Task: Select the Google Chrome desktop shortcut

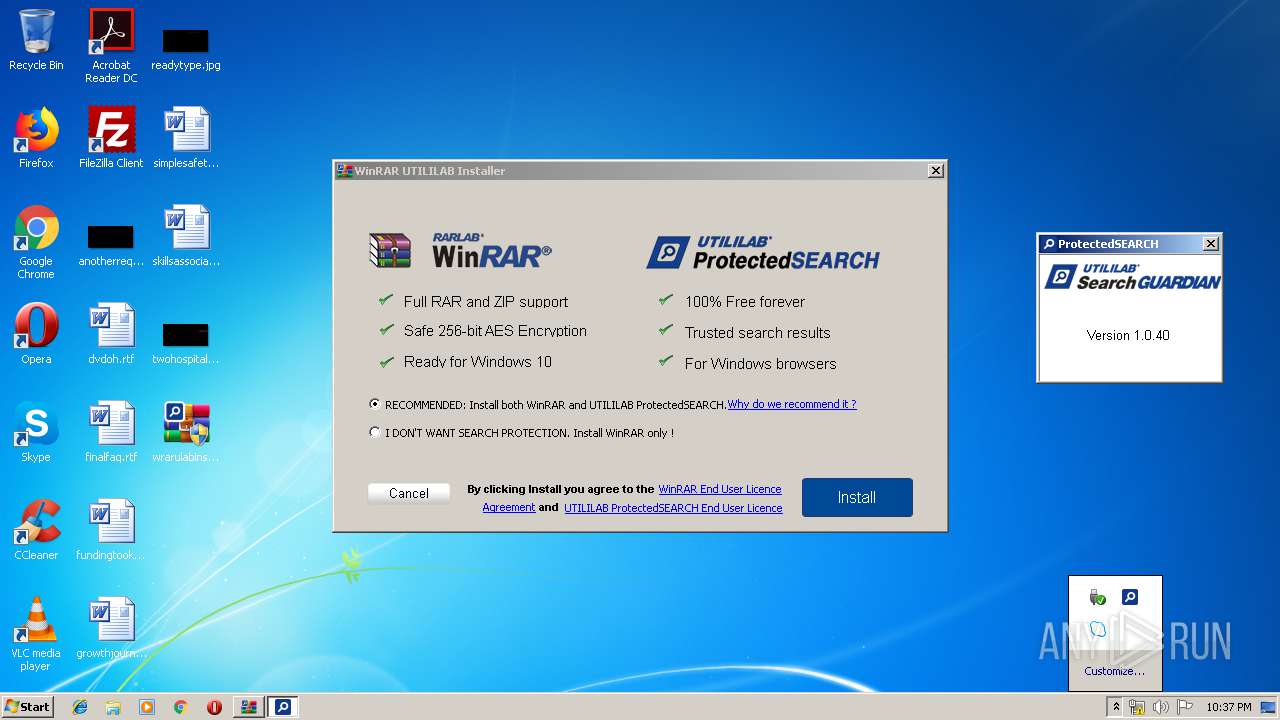Action: [x=36, y=243]
